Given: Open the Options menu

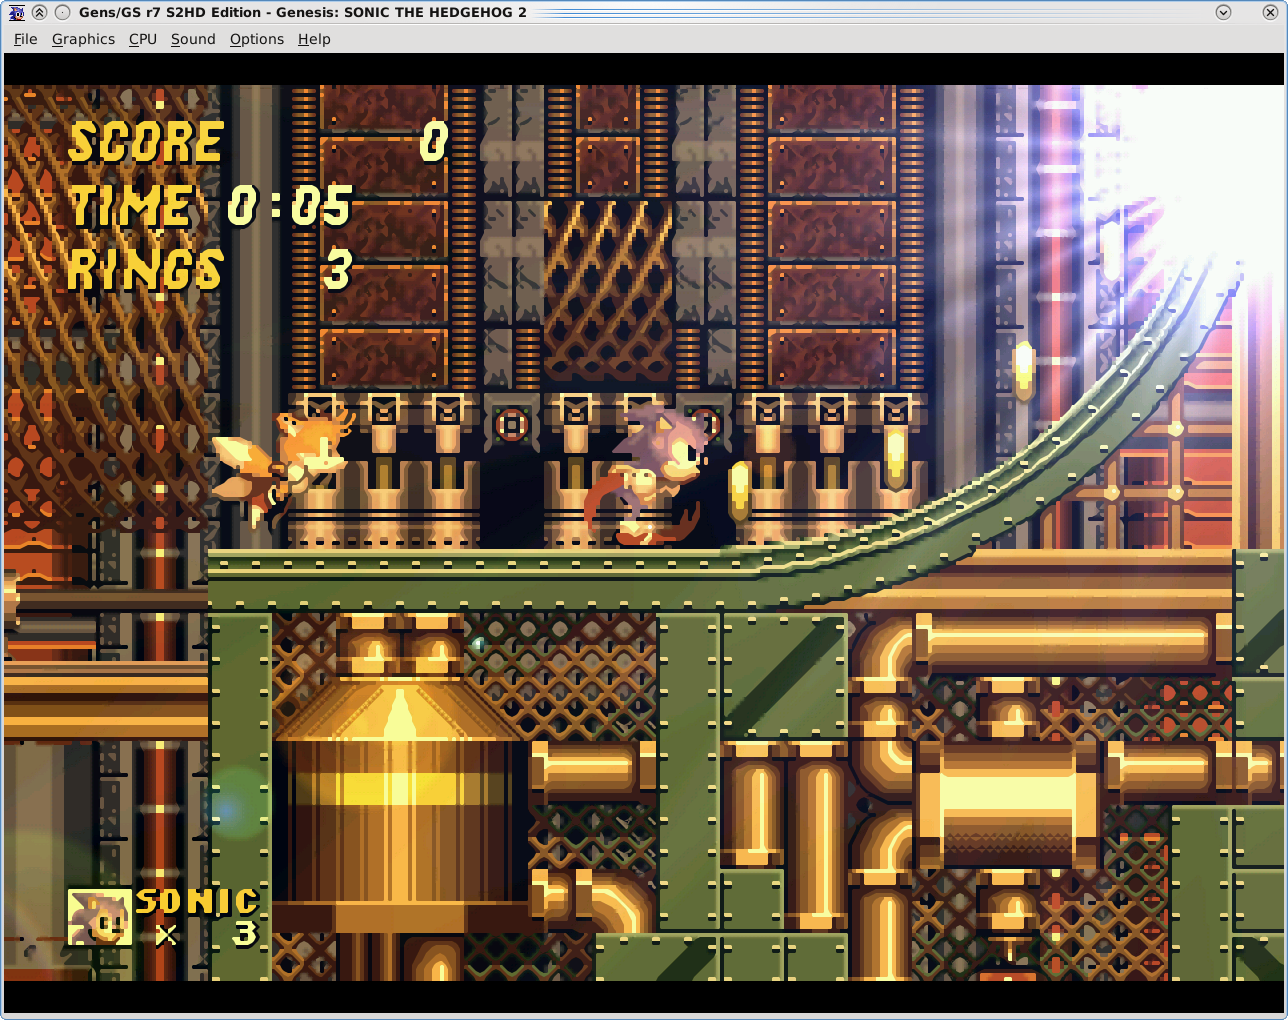Looking at the screenshot, I should click(x=257, y=39).
